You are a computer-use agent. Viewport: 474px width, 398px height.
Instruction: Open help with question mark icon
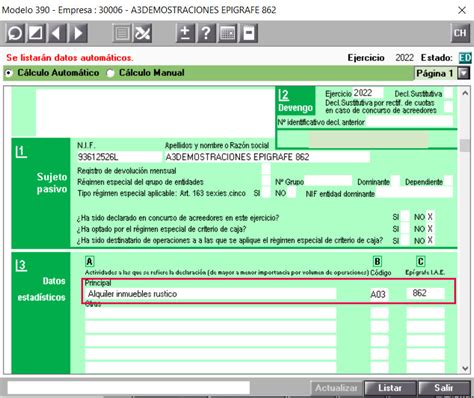point(206,33)
